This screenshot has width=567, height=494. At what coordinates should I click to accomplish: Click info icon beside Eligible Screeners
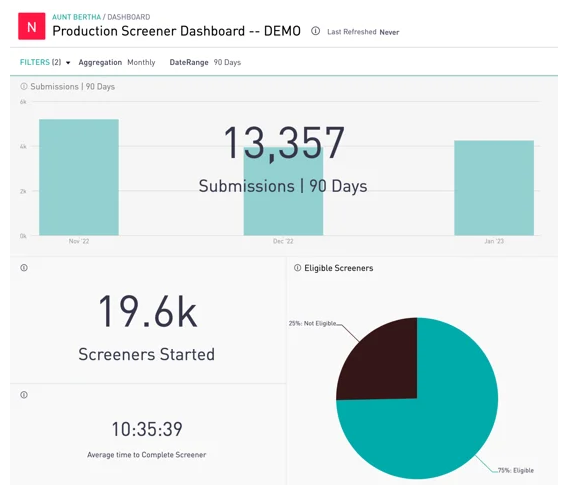(297, 268)
